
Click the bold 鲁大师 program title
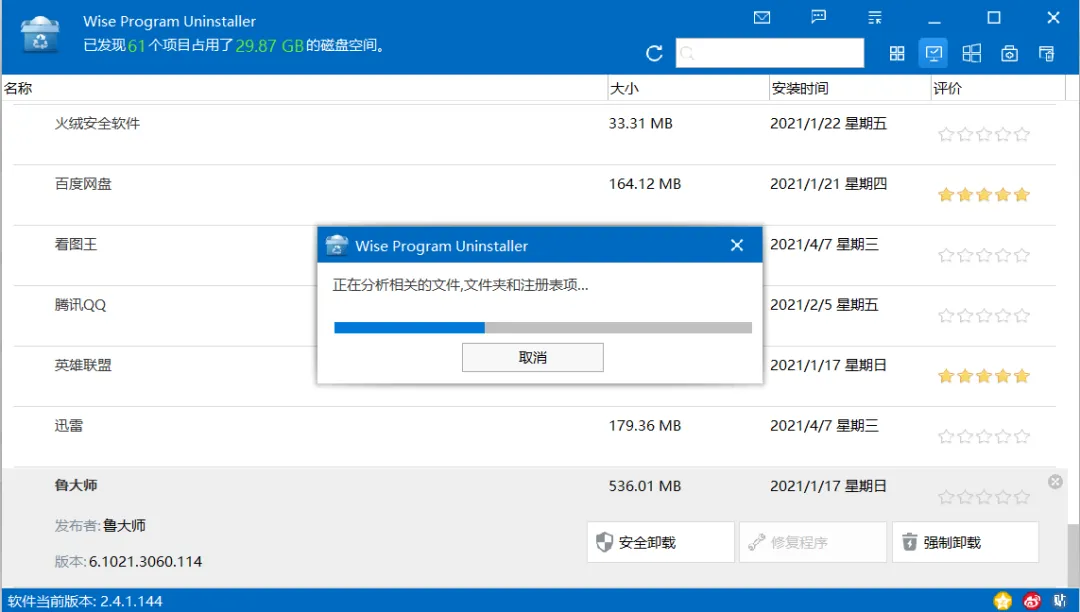coord(76,485)
